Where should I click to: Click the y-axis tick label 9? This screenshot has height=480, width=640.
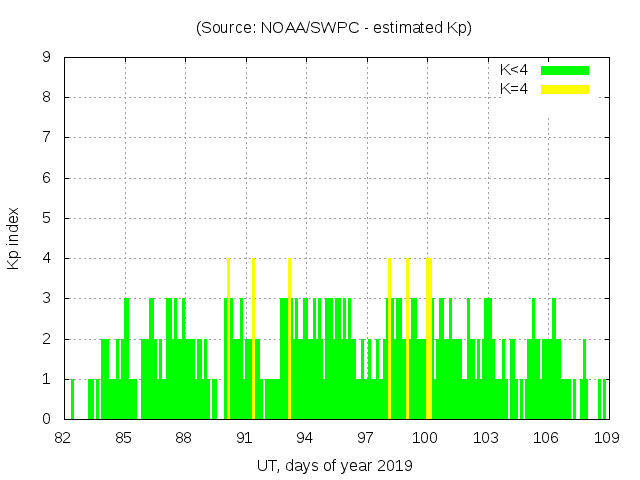(x=46, y=58)
